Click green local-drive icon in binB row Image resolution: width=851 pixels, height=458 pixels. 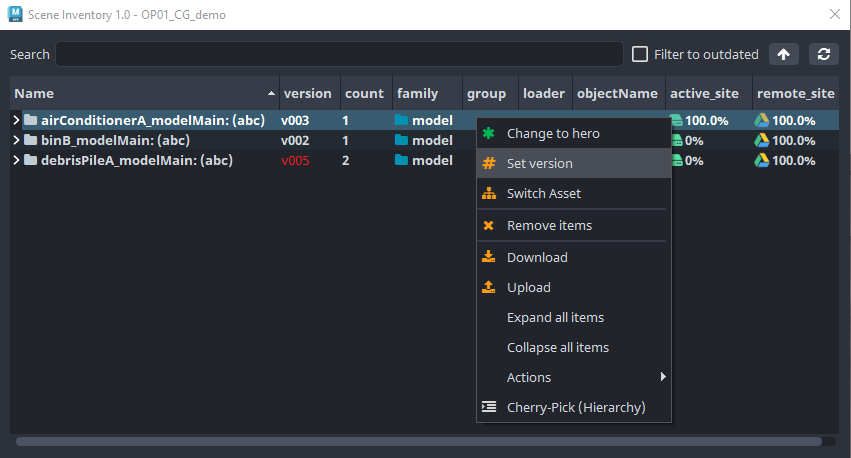(x=677, y=141)
